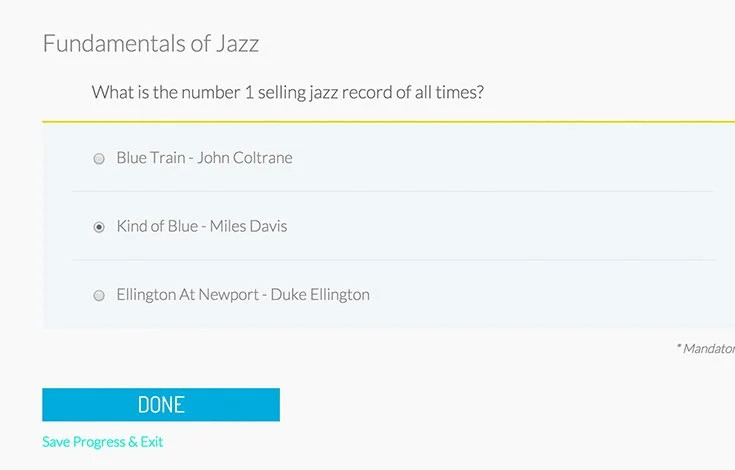
Task: Click 'Ellington At Newport - Duke Ellington' label text
Action: tap(243, 294)
